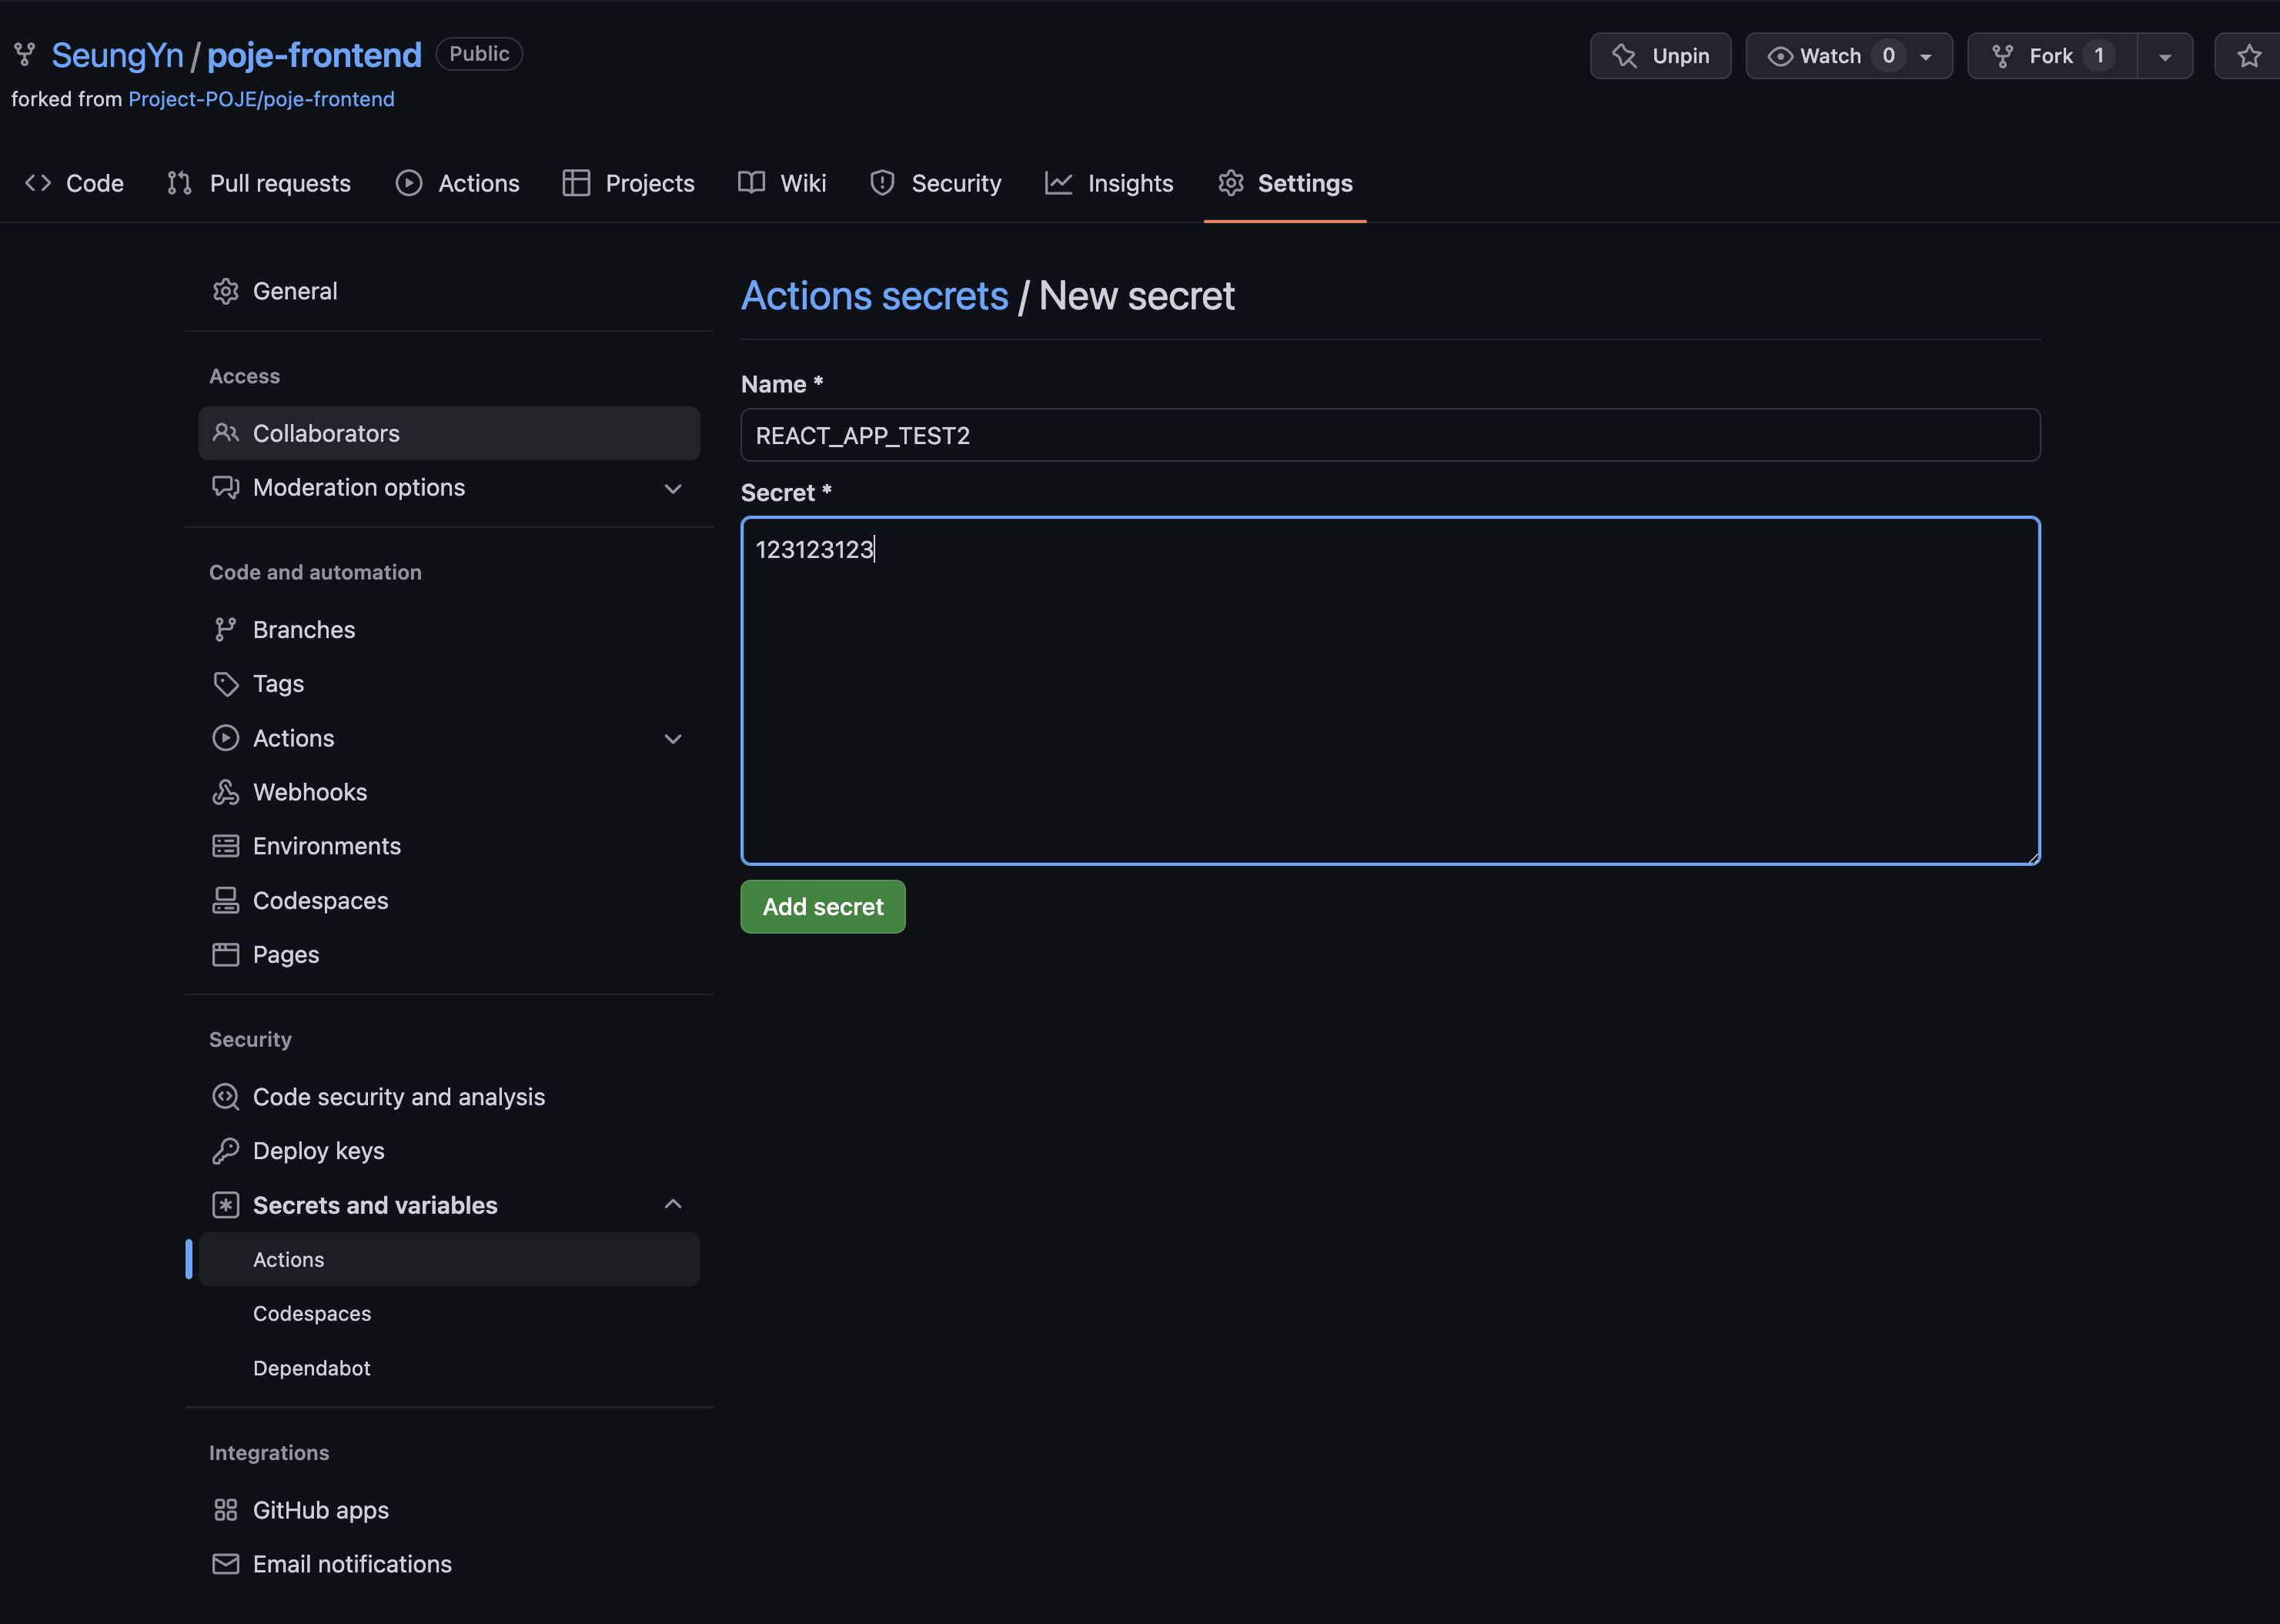The image size is (2280, 1624).
Task: Click the Environments server icon
Action: [226, 846]
